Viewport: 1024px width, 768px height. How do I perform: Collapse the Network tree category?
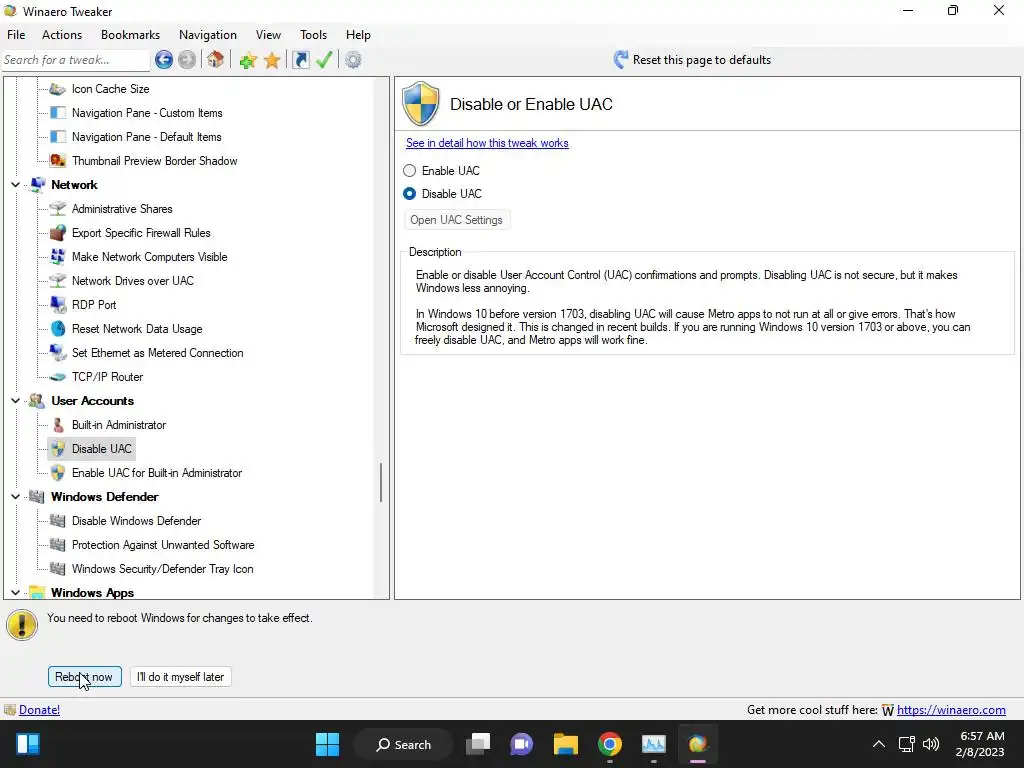pyautogui.click(x=16, y=185)
